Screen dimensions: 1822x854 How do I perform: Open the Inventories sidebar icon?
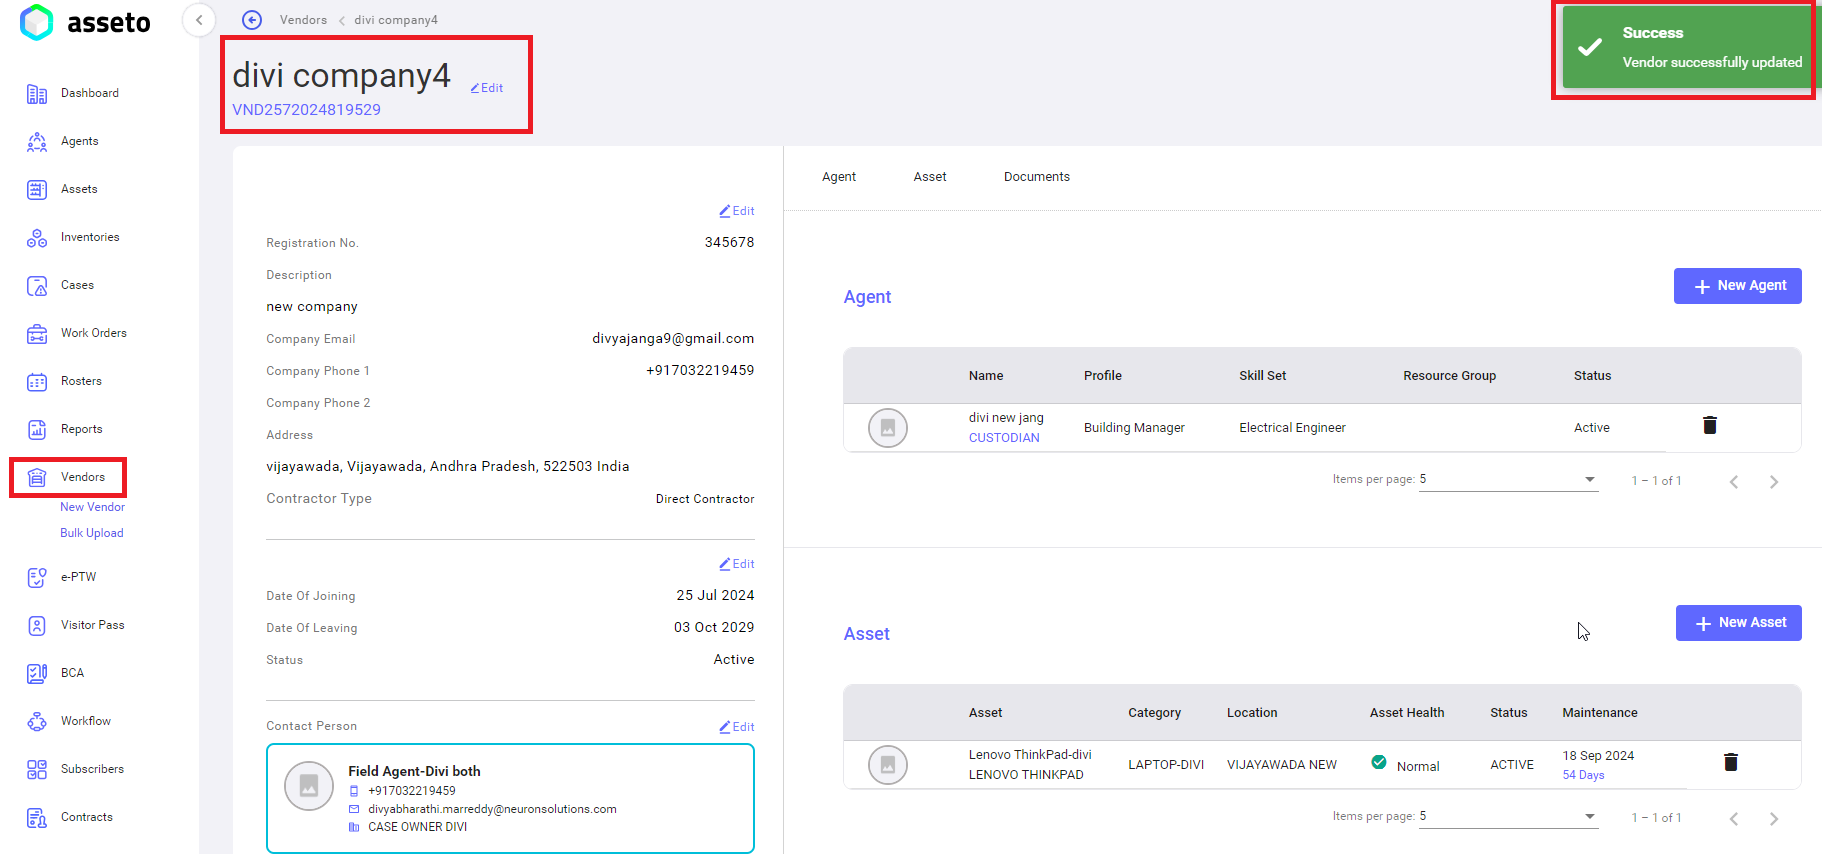point(37,238)
